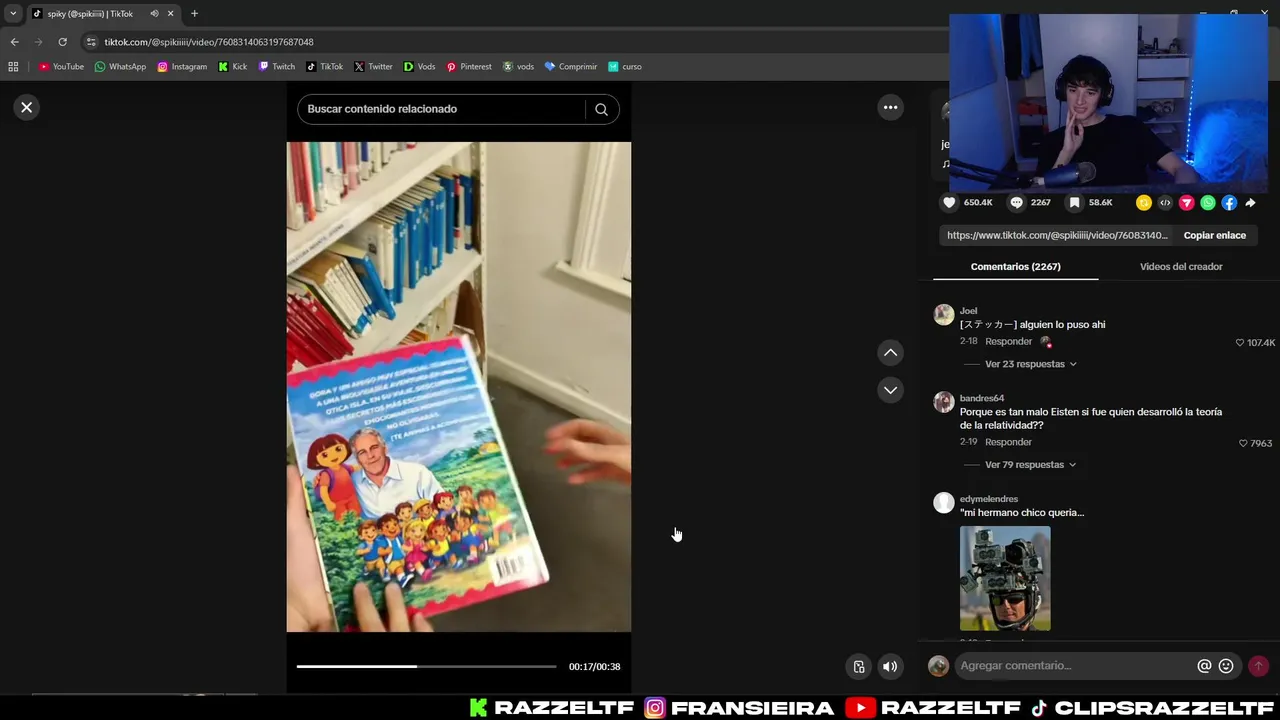Click the floating player icon beside volume

coord(858,667)
